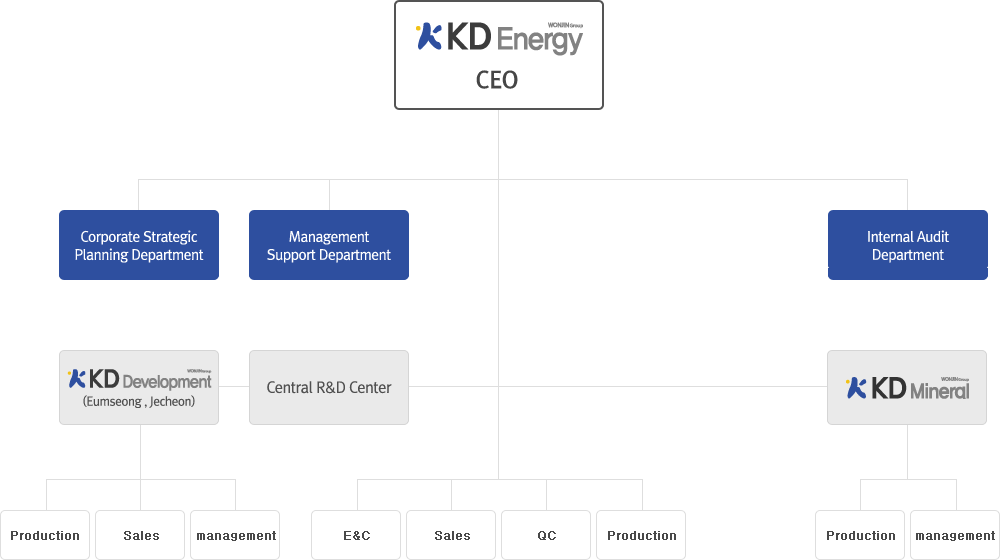
Task: Click the CEO label under KD Energy
Action: coord(497,80)
